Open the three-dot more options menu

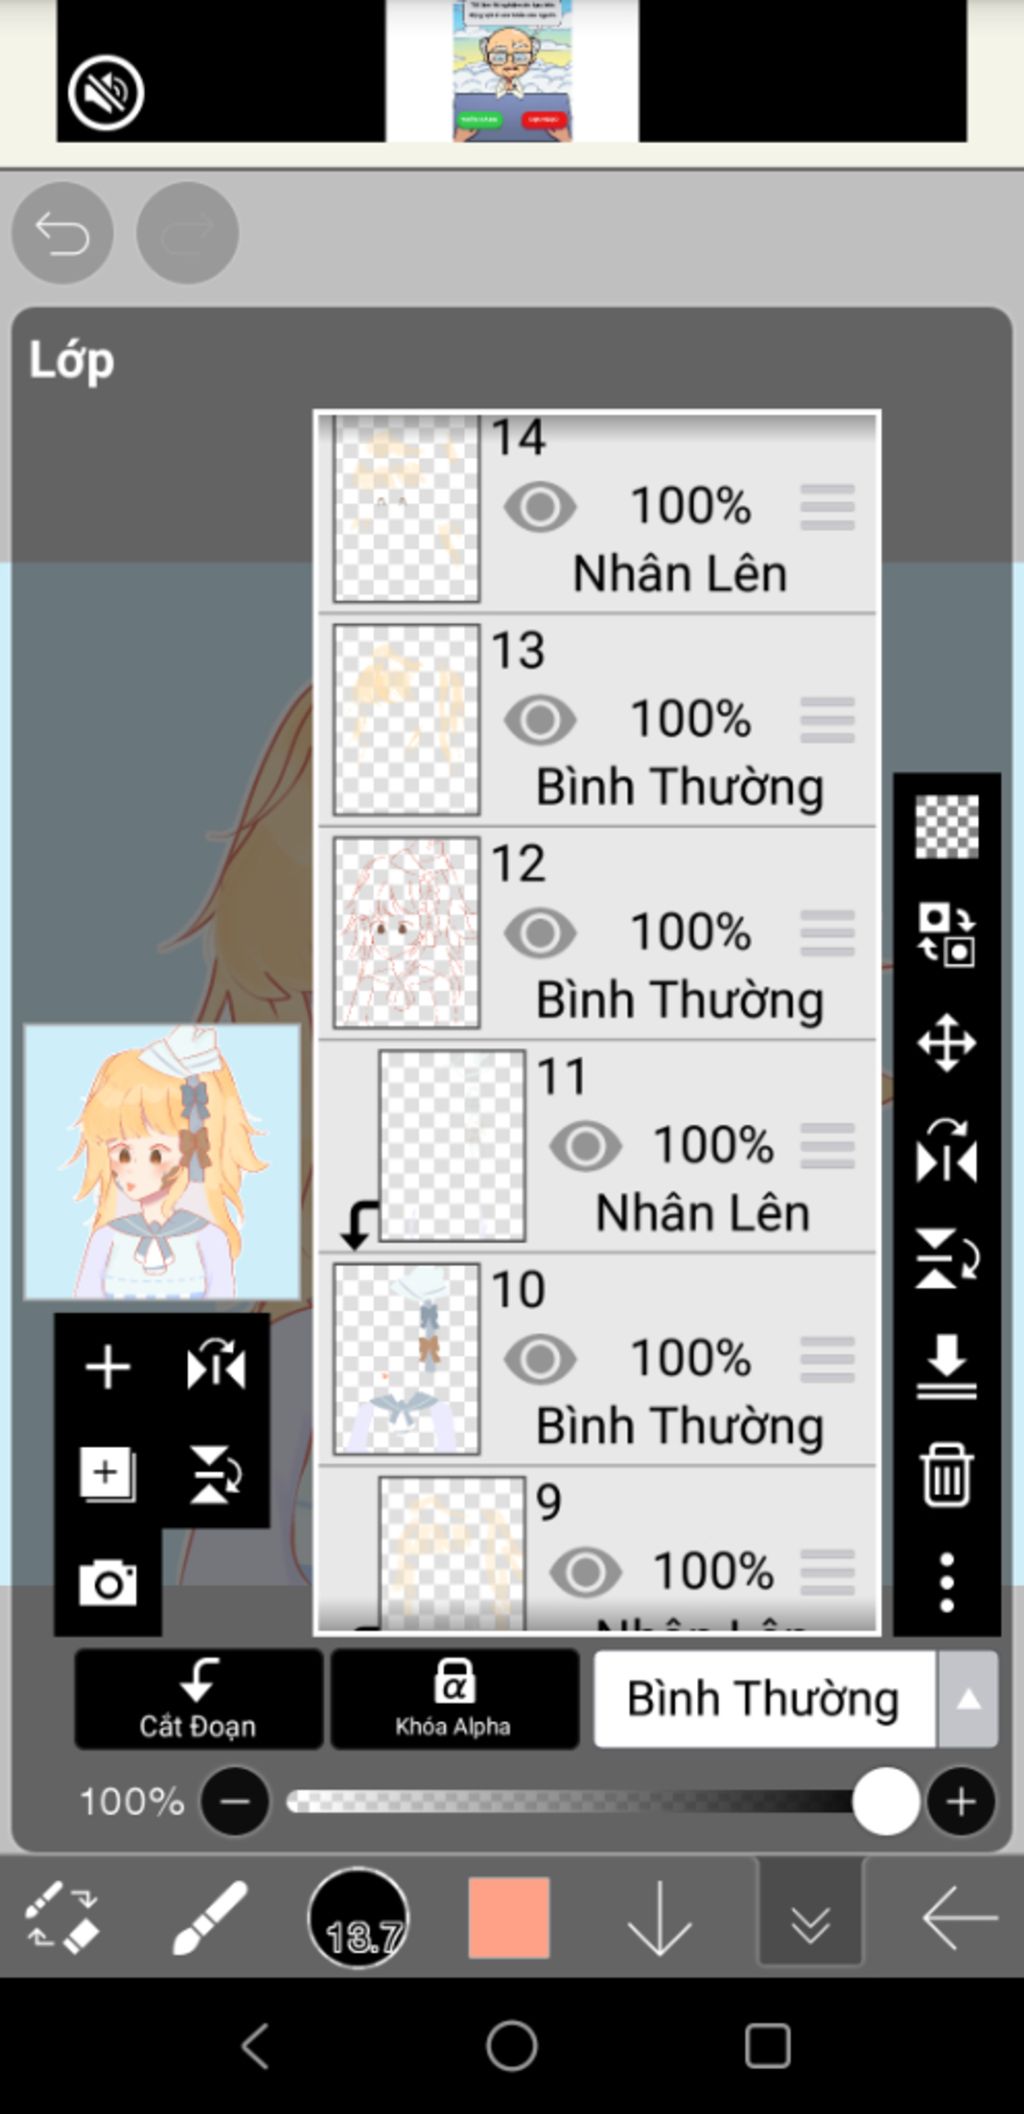pos(946,1582)
